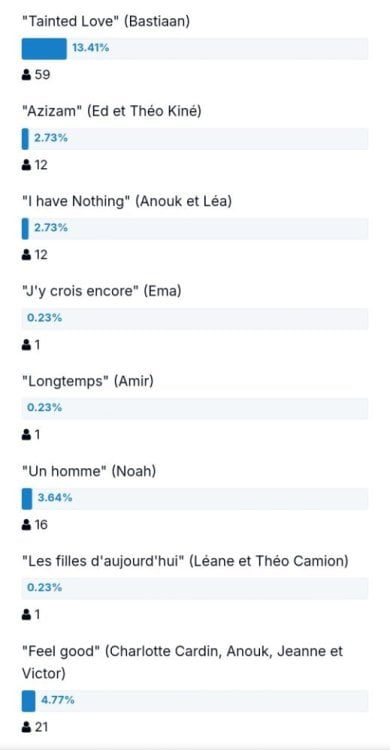Click the 2.73% bar under Azizam

tap(195, 139)
